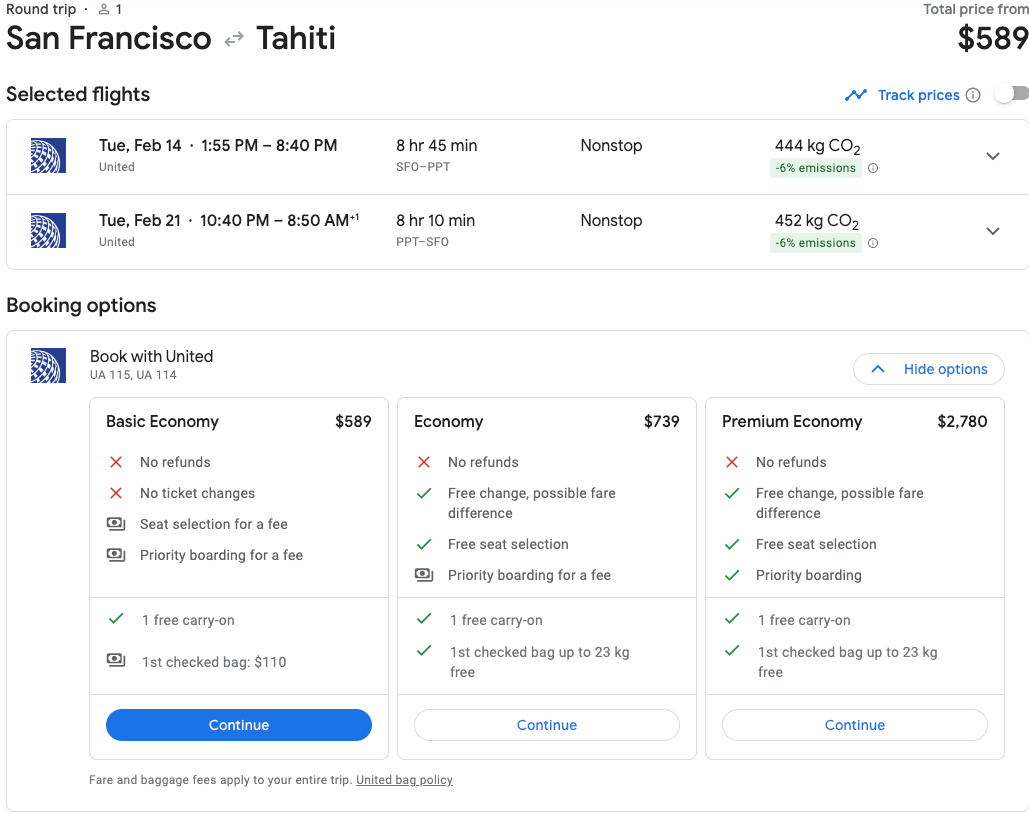Image resolution: width=1029 pixels, height=813 pixels.
Task: Continue with Premium Economy fare
Action: point(855,725)
